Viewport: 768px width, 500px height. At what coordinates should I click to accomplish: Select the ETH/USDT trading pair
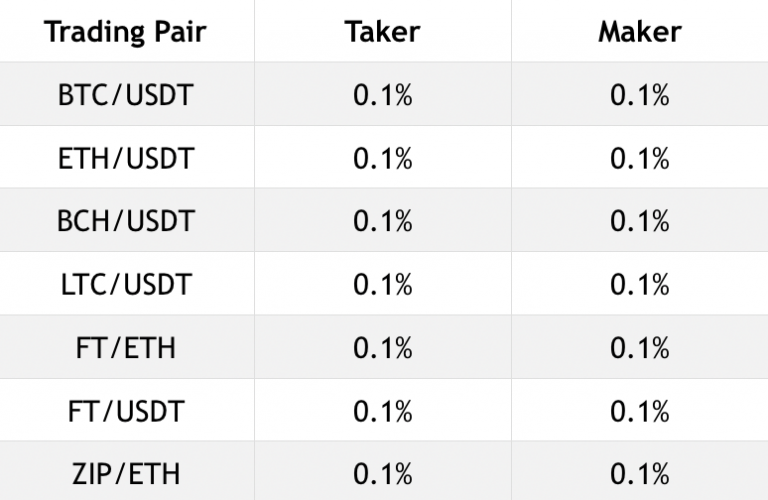point(125,158)
